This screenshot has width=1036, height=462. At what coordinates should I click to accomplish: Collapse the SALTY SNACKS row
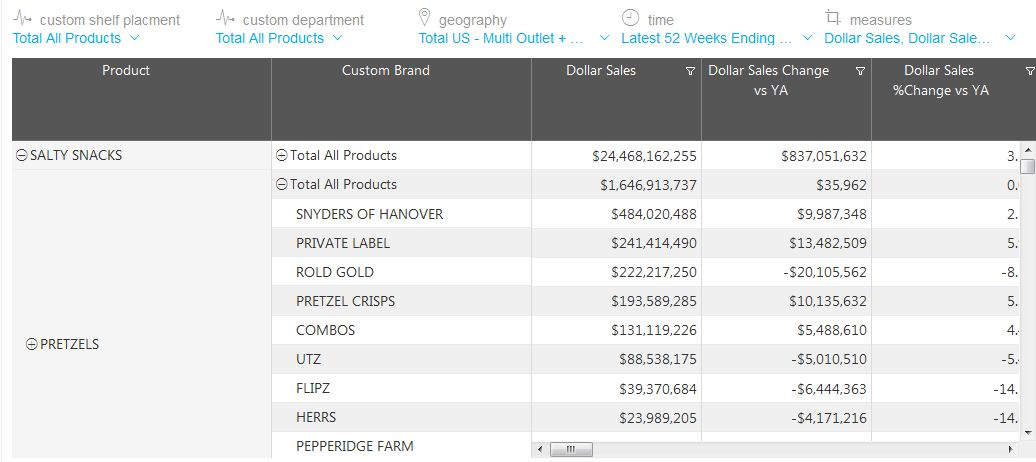(x=22, y=156)
